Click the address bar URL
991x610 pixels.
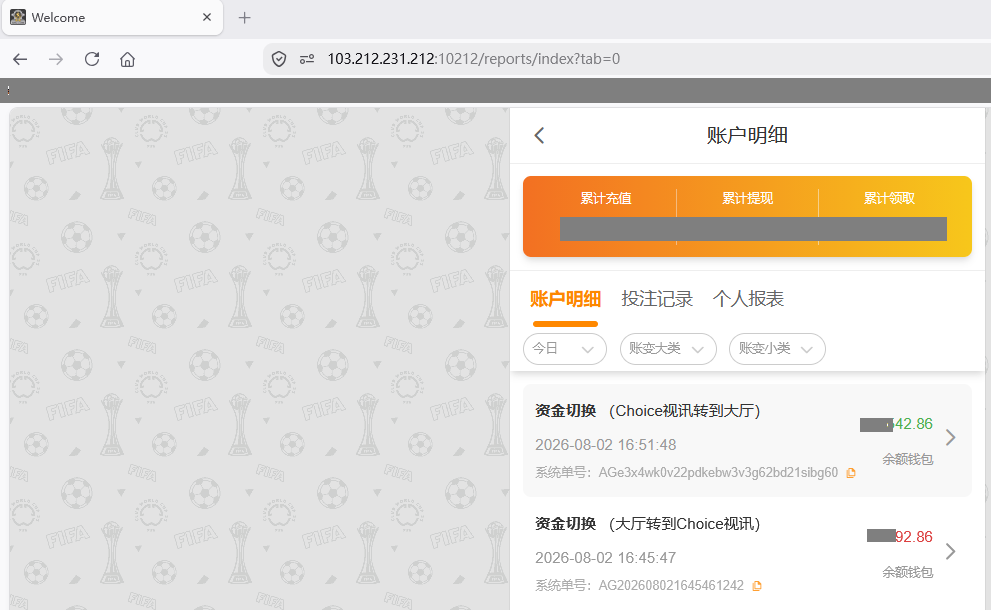(x=473, y=59)
